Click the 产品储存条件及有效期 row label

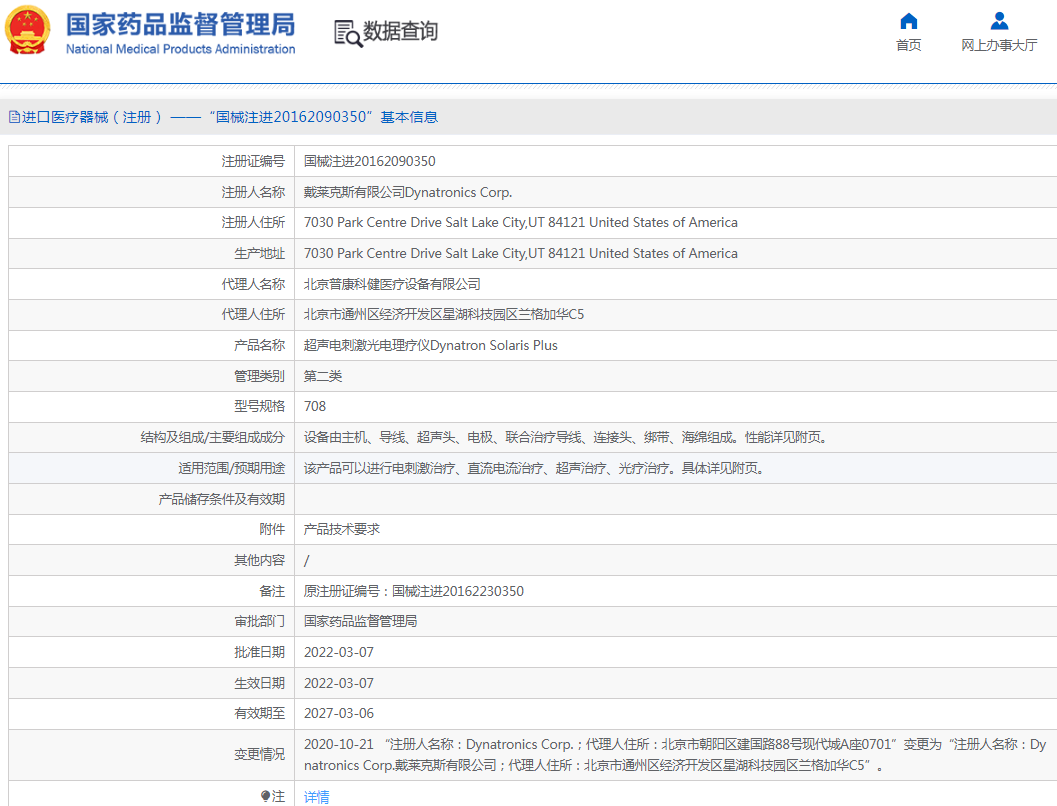point(222,499)
